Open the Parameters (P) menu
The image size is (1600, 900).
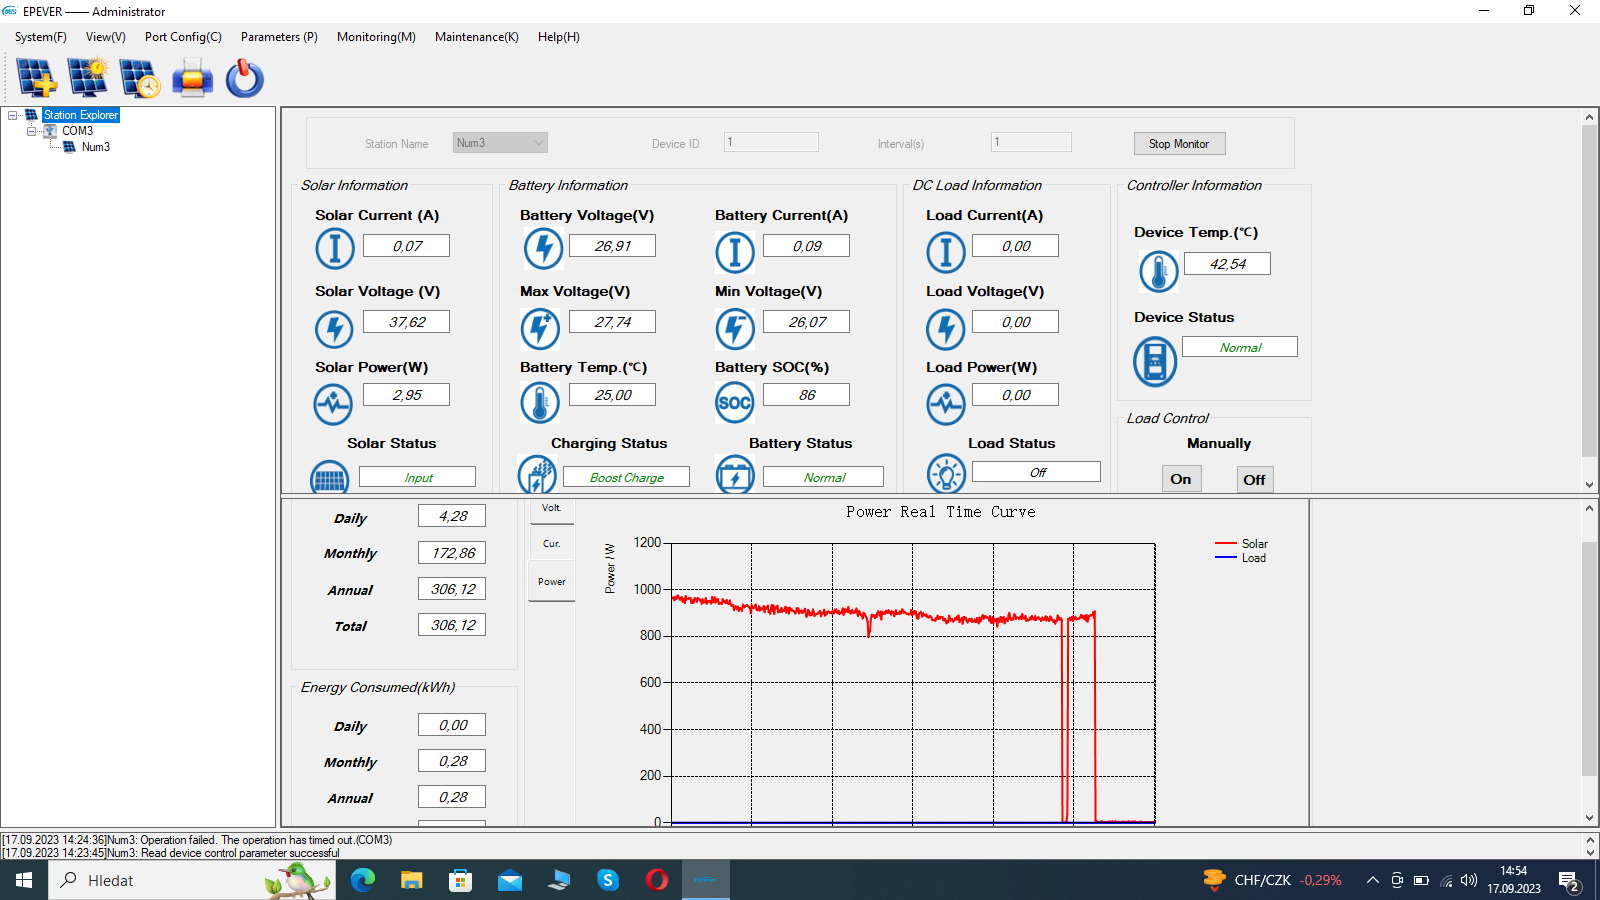(279, 37)
